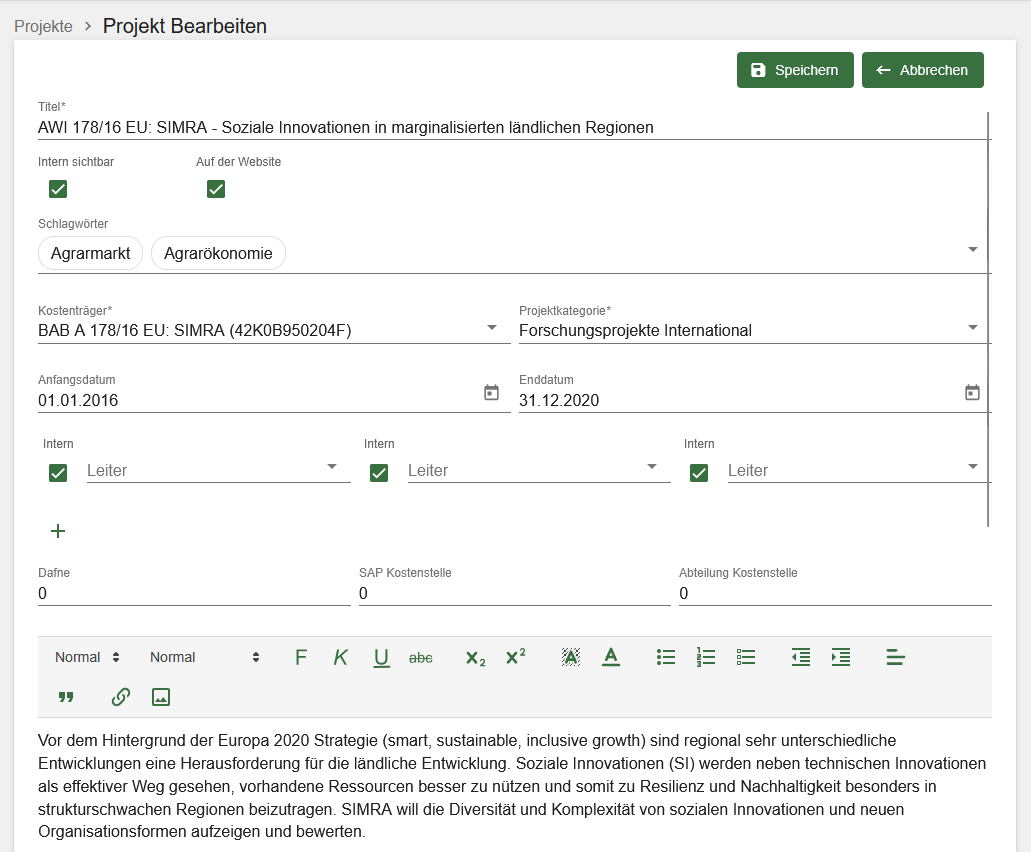1031x852 pixels.
Task: Decrease the text indent
Action: pyautogui.click(x=801, y=657)
